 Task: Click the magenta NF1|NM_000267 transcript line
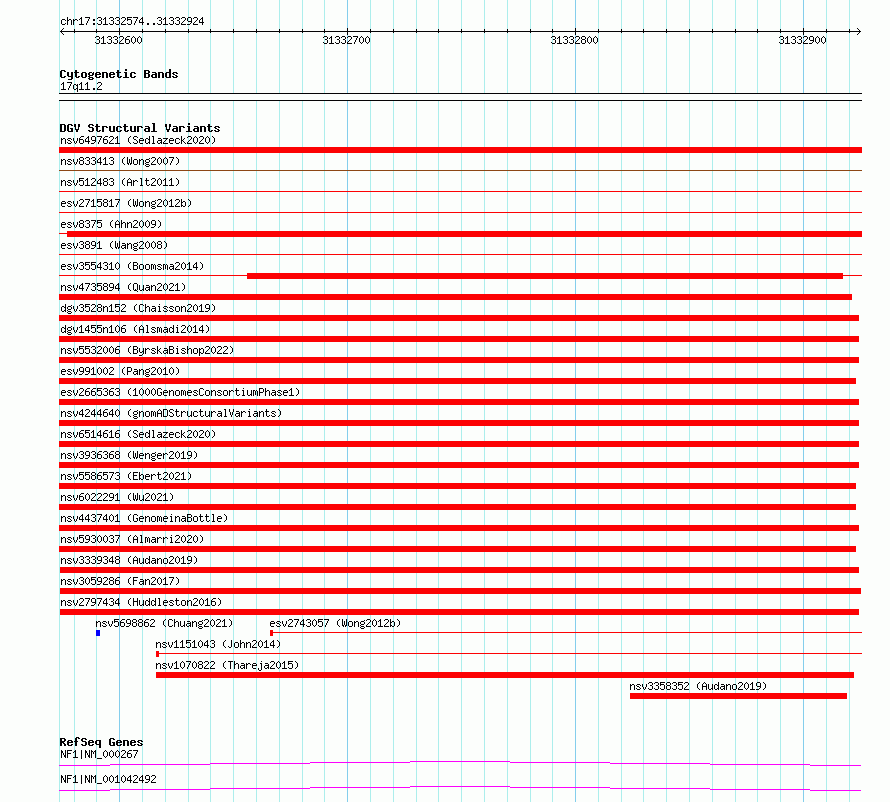point(460,763)
